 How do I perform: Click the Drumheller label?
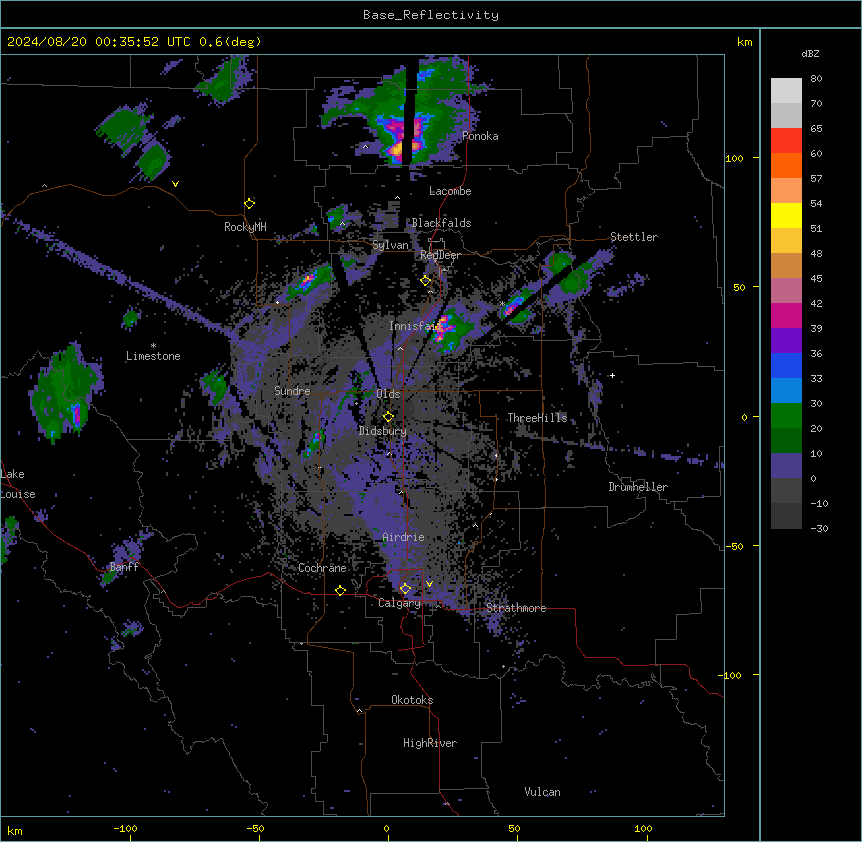(638, 487)
